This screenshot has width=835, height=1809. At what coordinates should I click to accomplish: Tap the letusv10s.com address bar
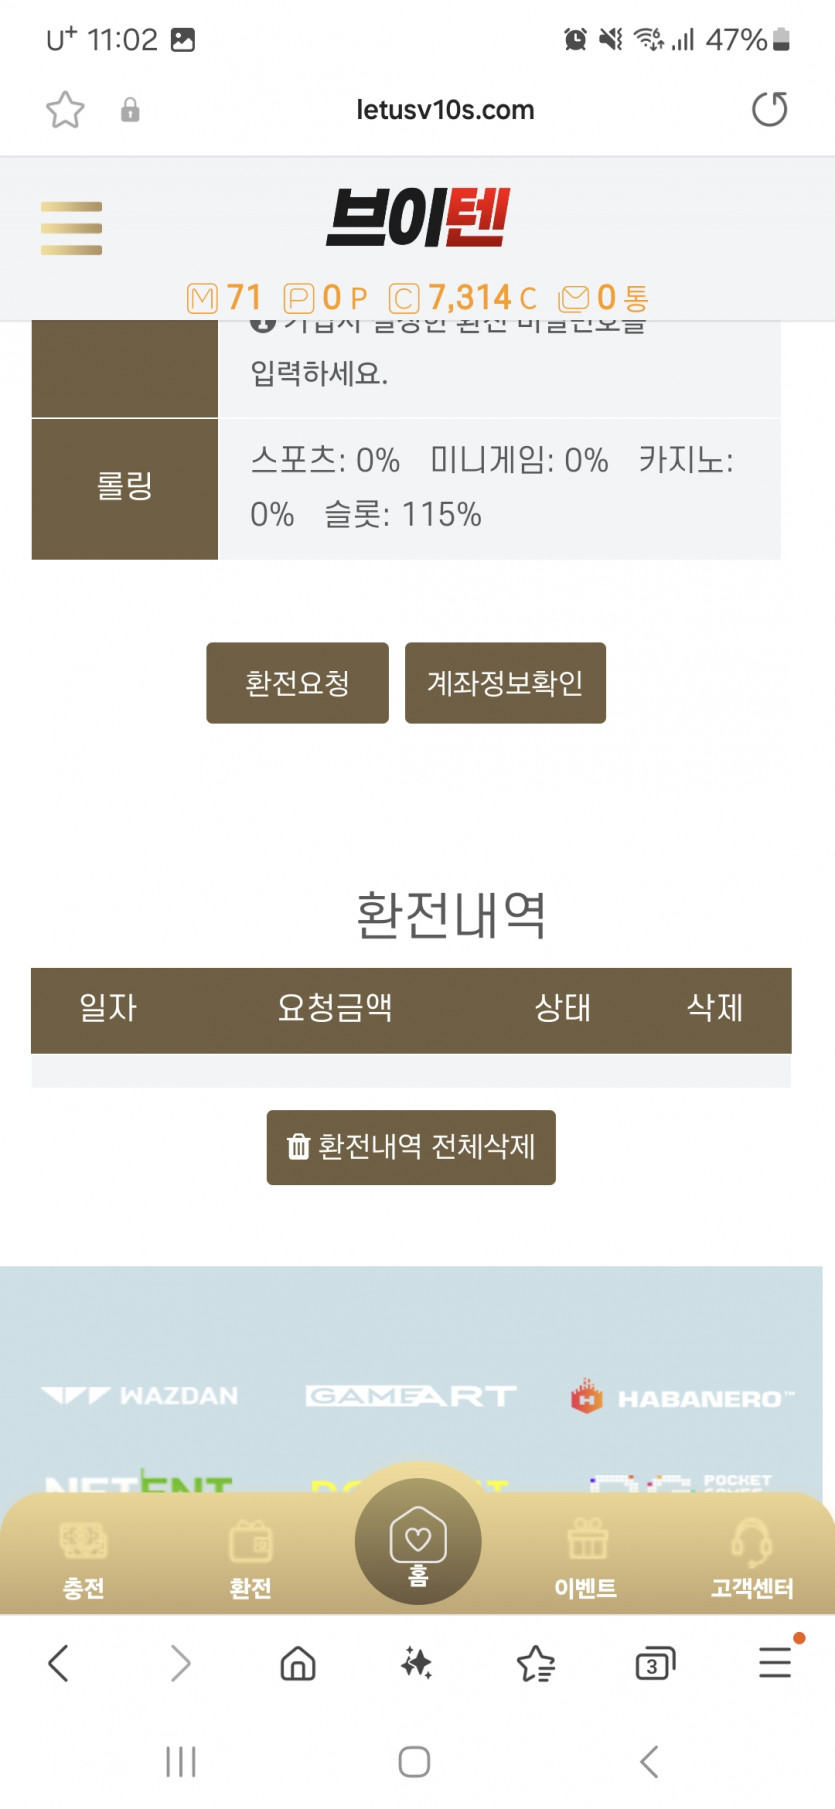point(445,110)
